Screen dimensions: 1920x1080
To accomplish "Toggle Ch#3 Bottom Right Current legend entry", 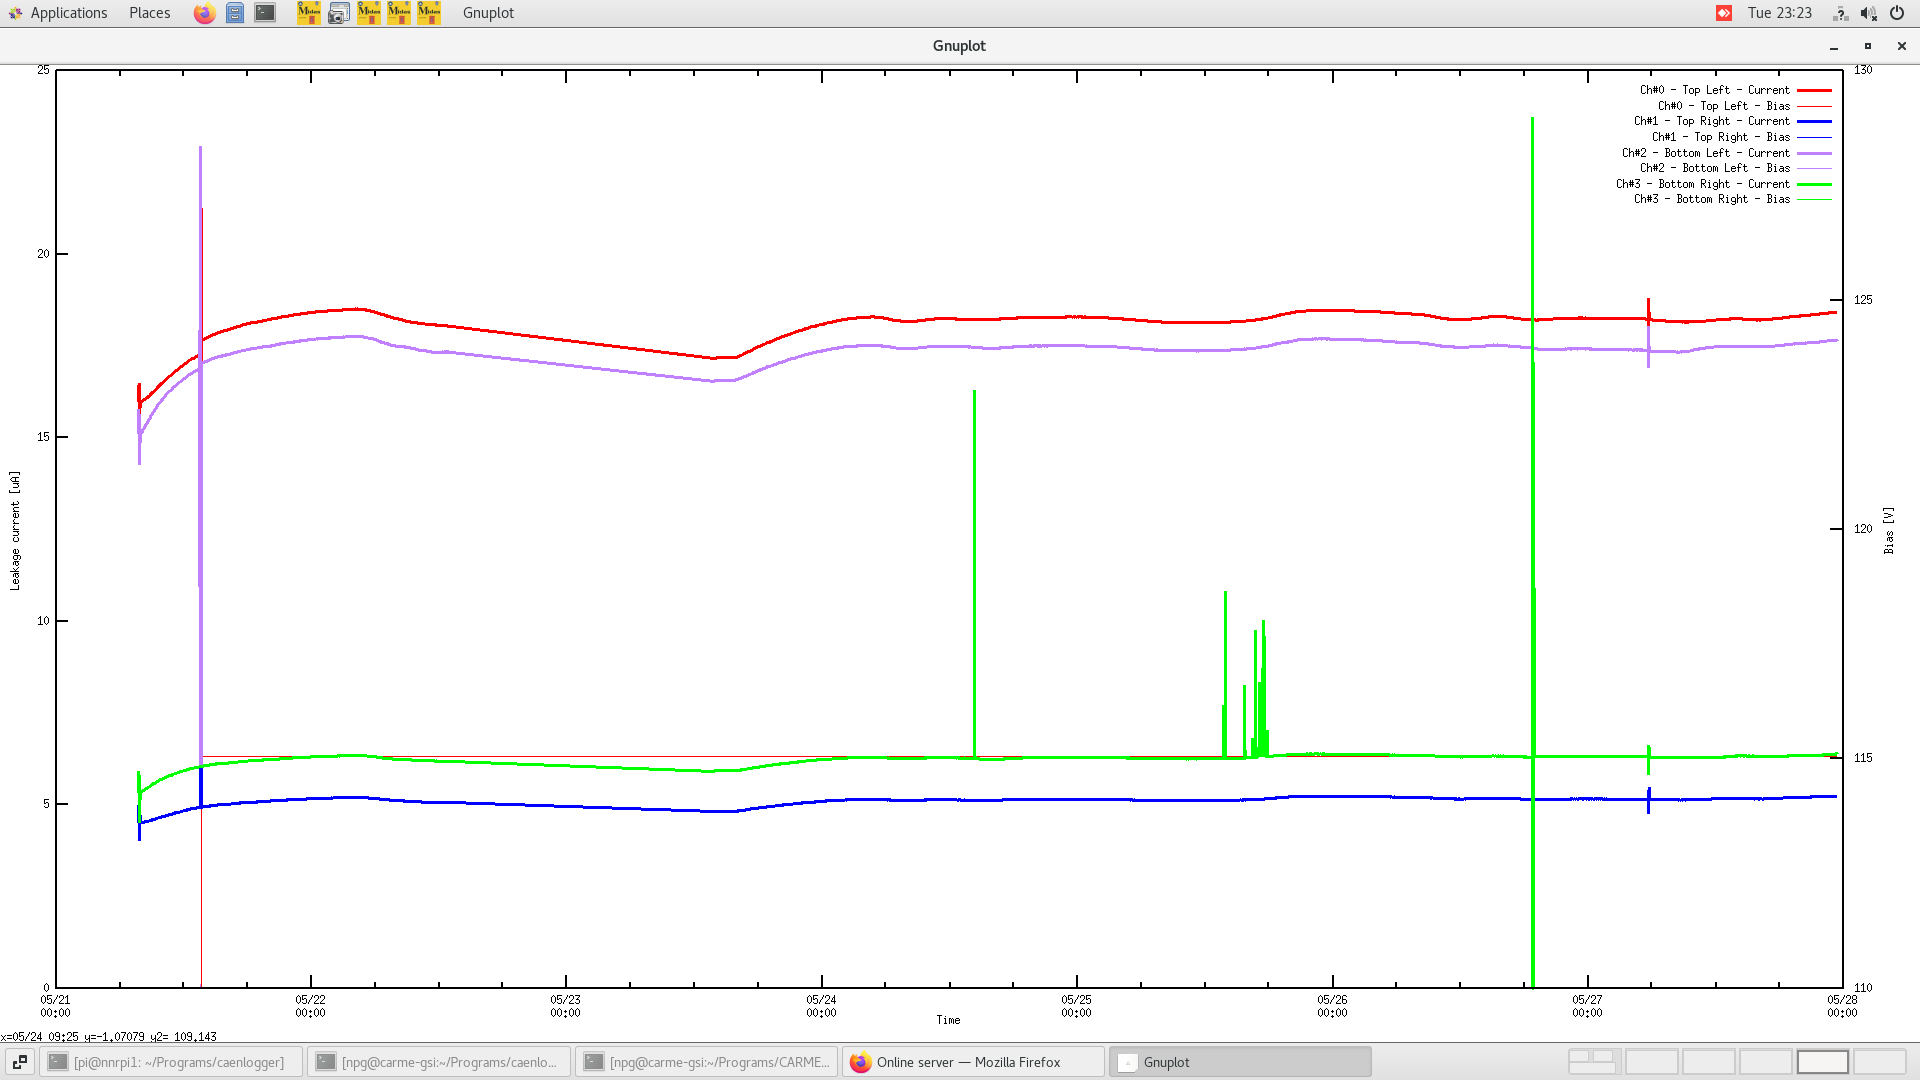I will [1703, 184].
